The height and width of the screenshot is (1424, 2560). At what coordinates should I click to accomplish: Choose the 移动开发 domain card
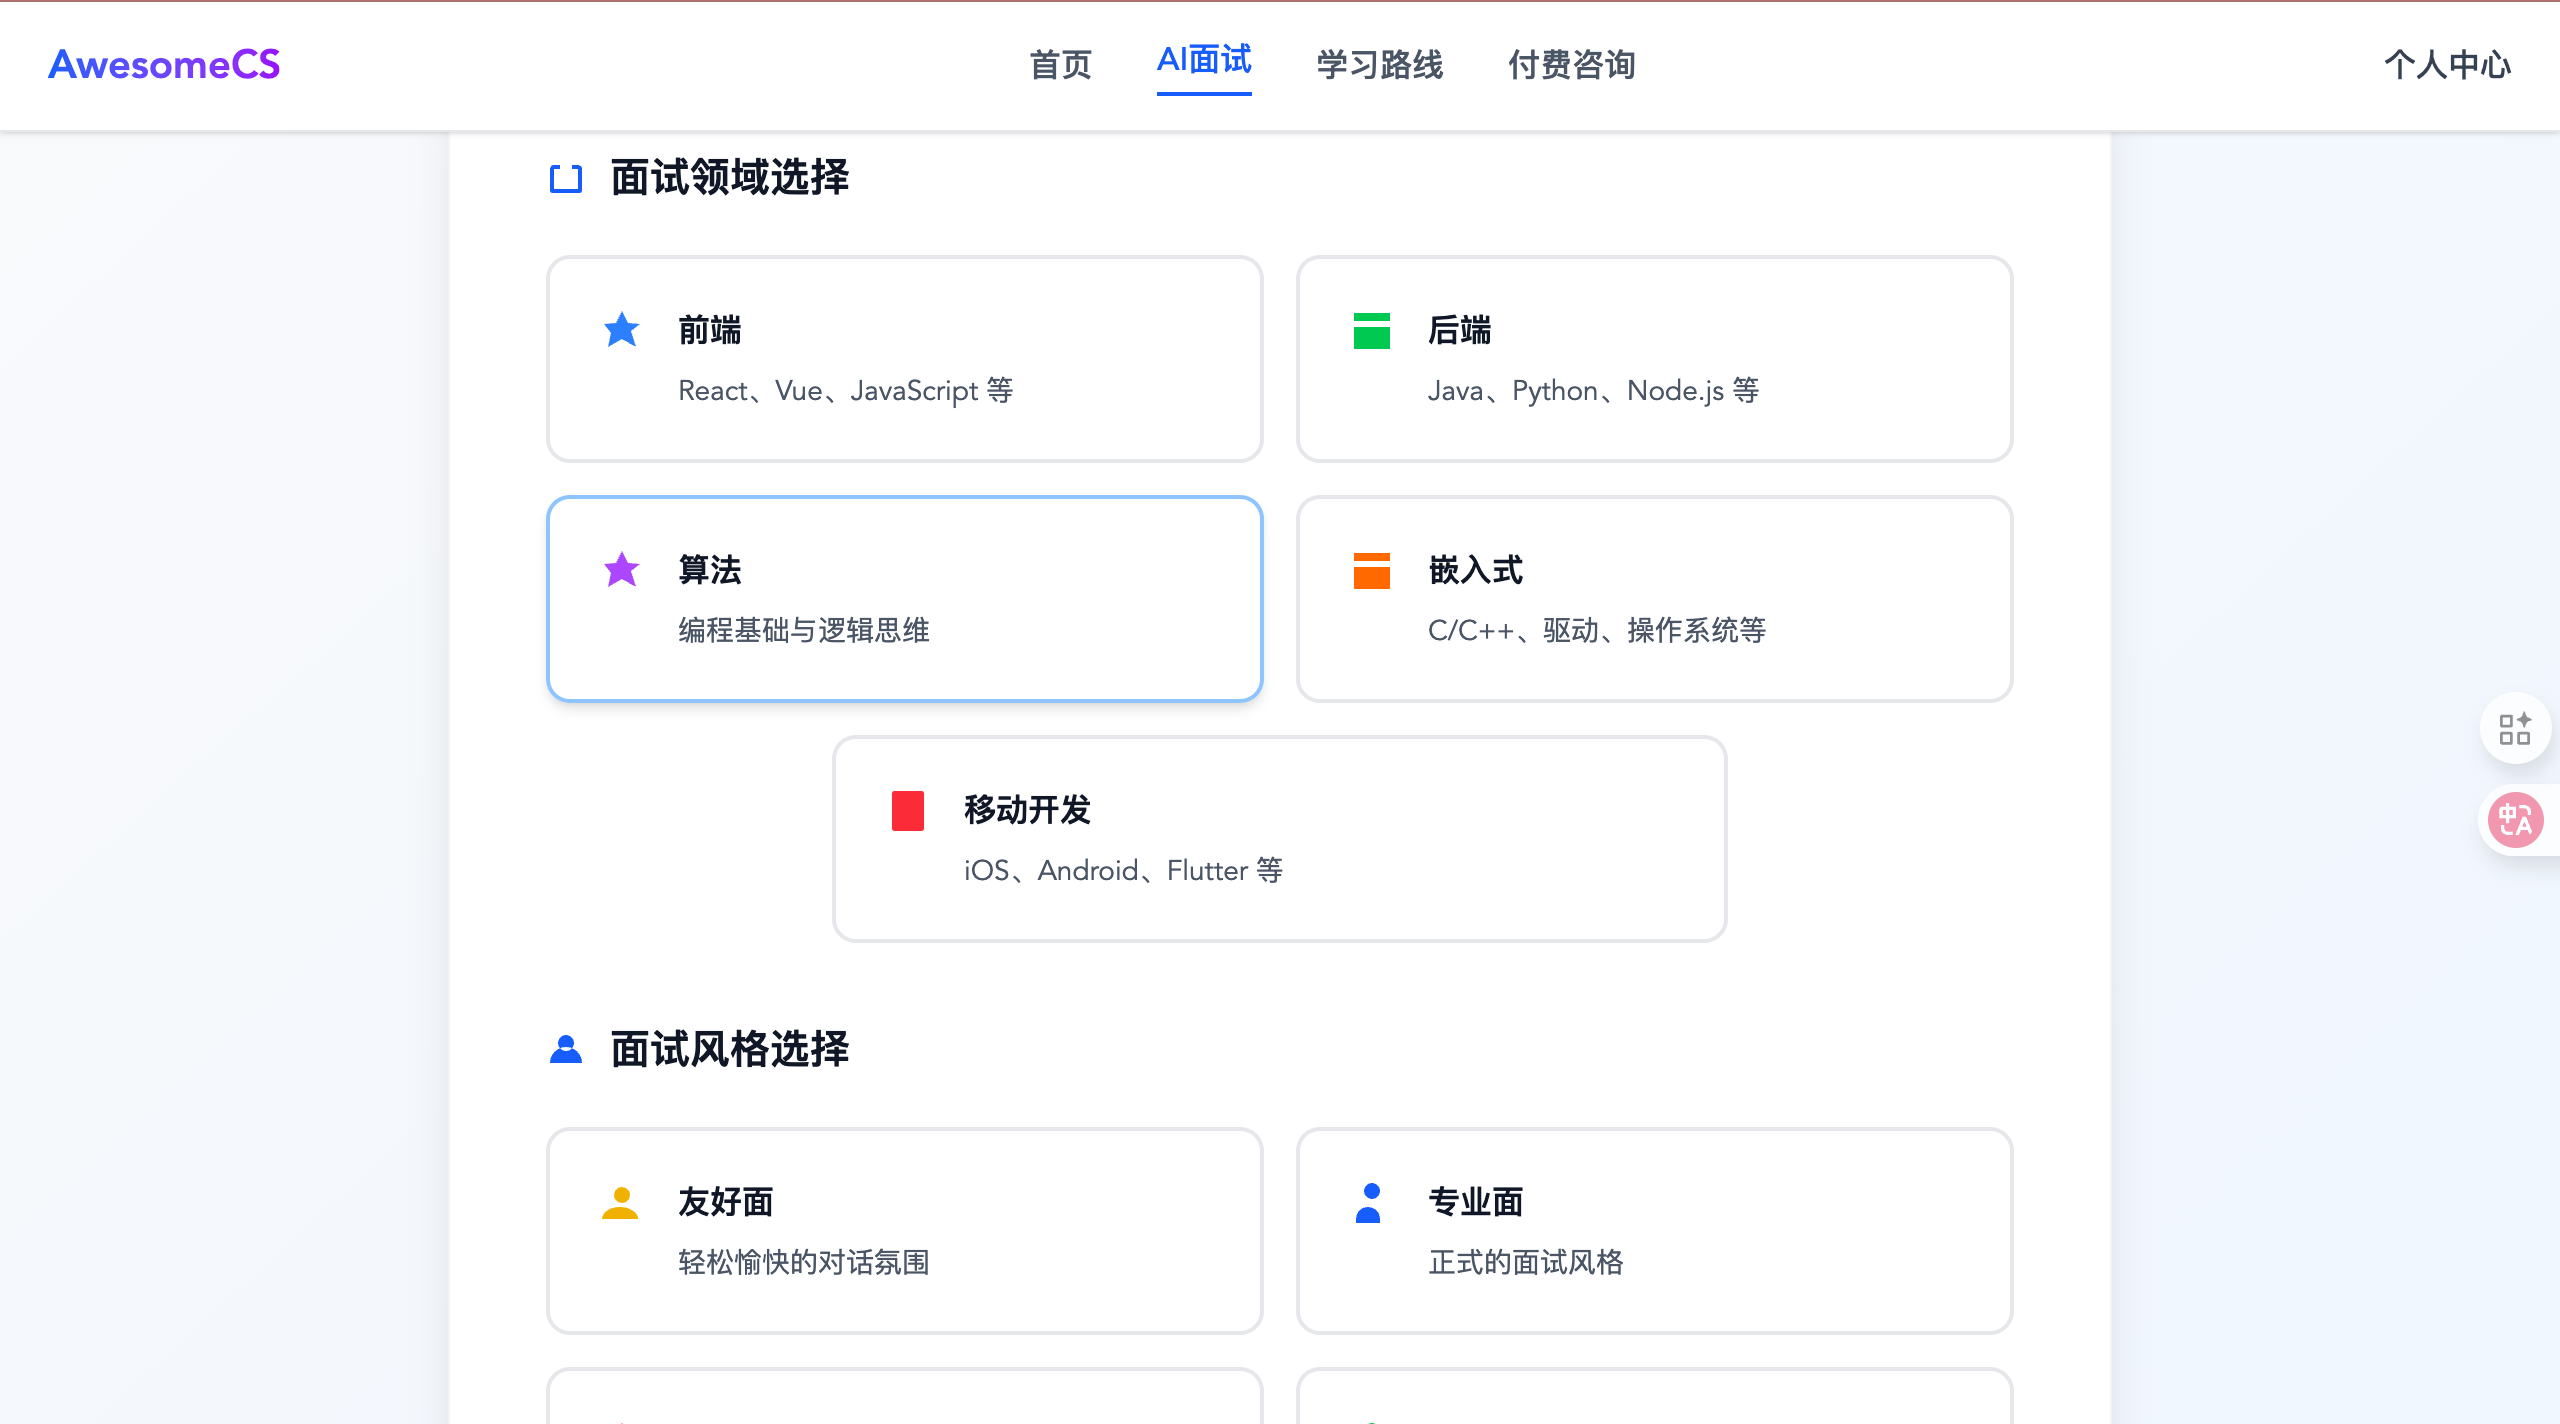pos(1279,840)
